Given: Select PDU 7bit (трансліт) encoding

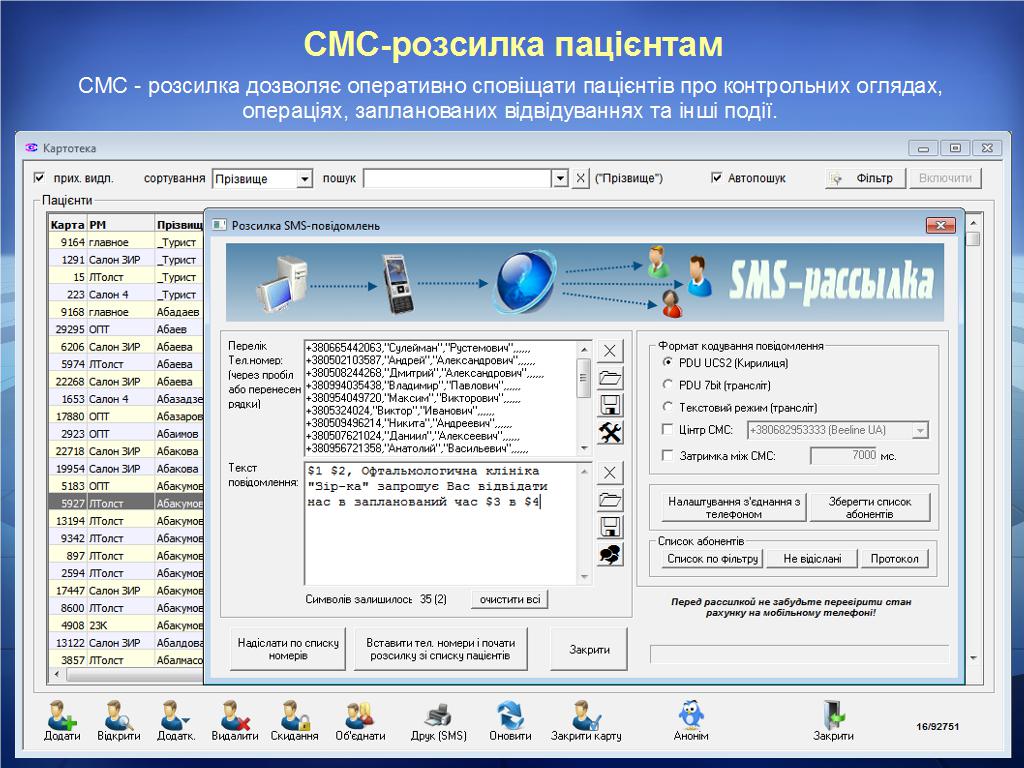Looking at the screenshot, I should tap(669, 385).
